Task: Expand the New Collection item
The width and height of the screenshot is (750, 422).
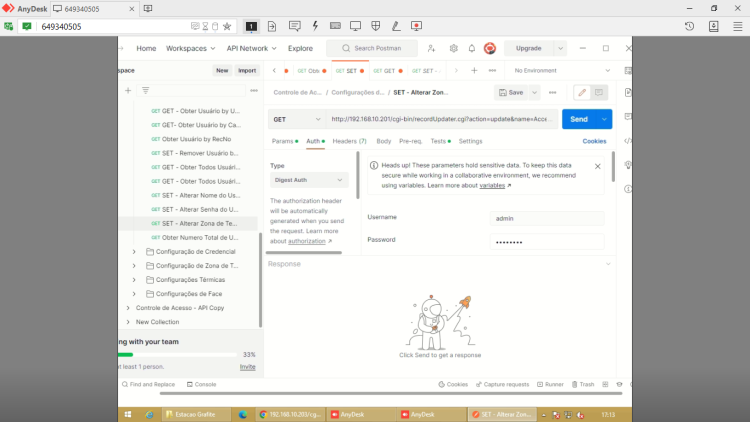Action: (128, 322)
